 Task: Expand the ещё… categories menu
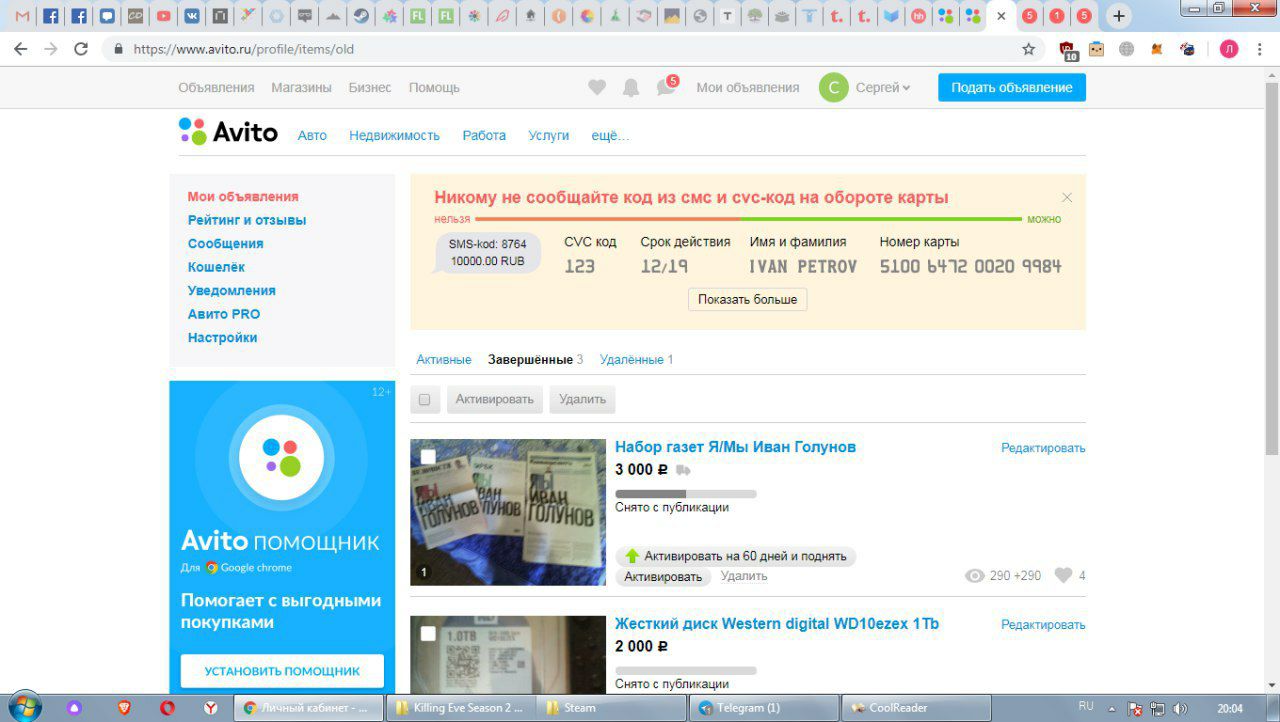[x=610, y=135]
